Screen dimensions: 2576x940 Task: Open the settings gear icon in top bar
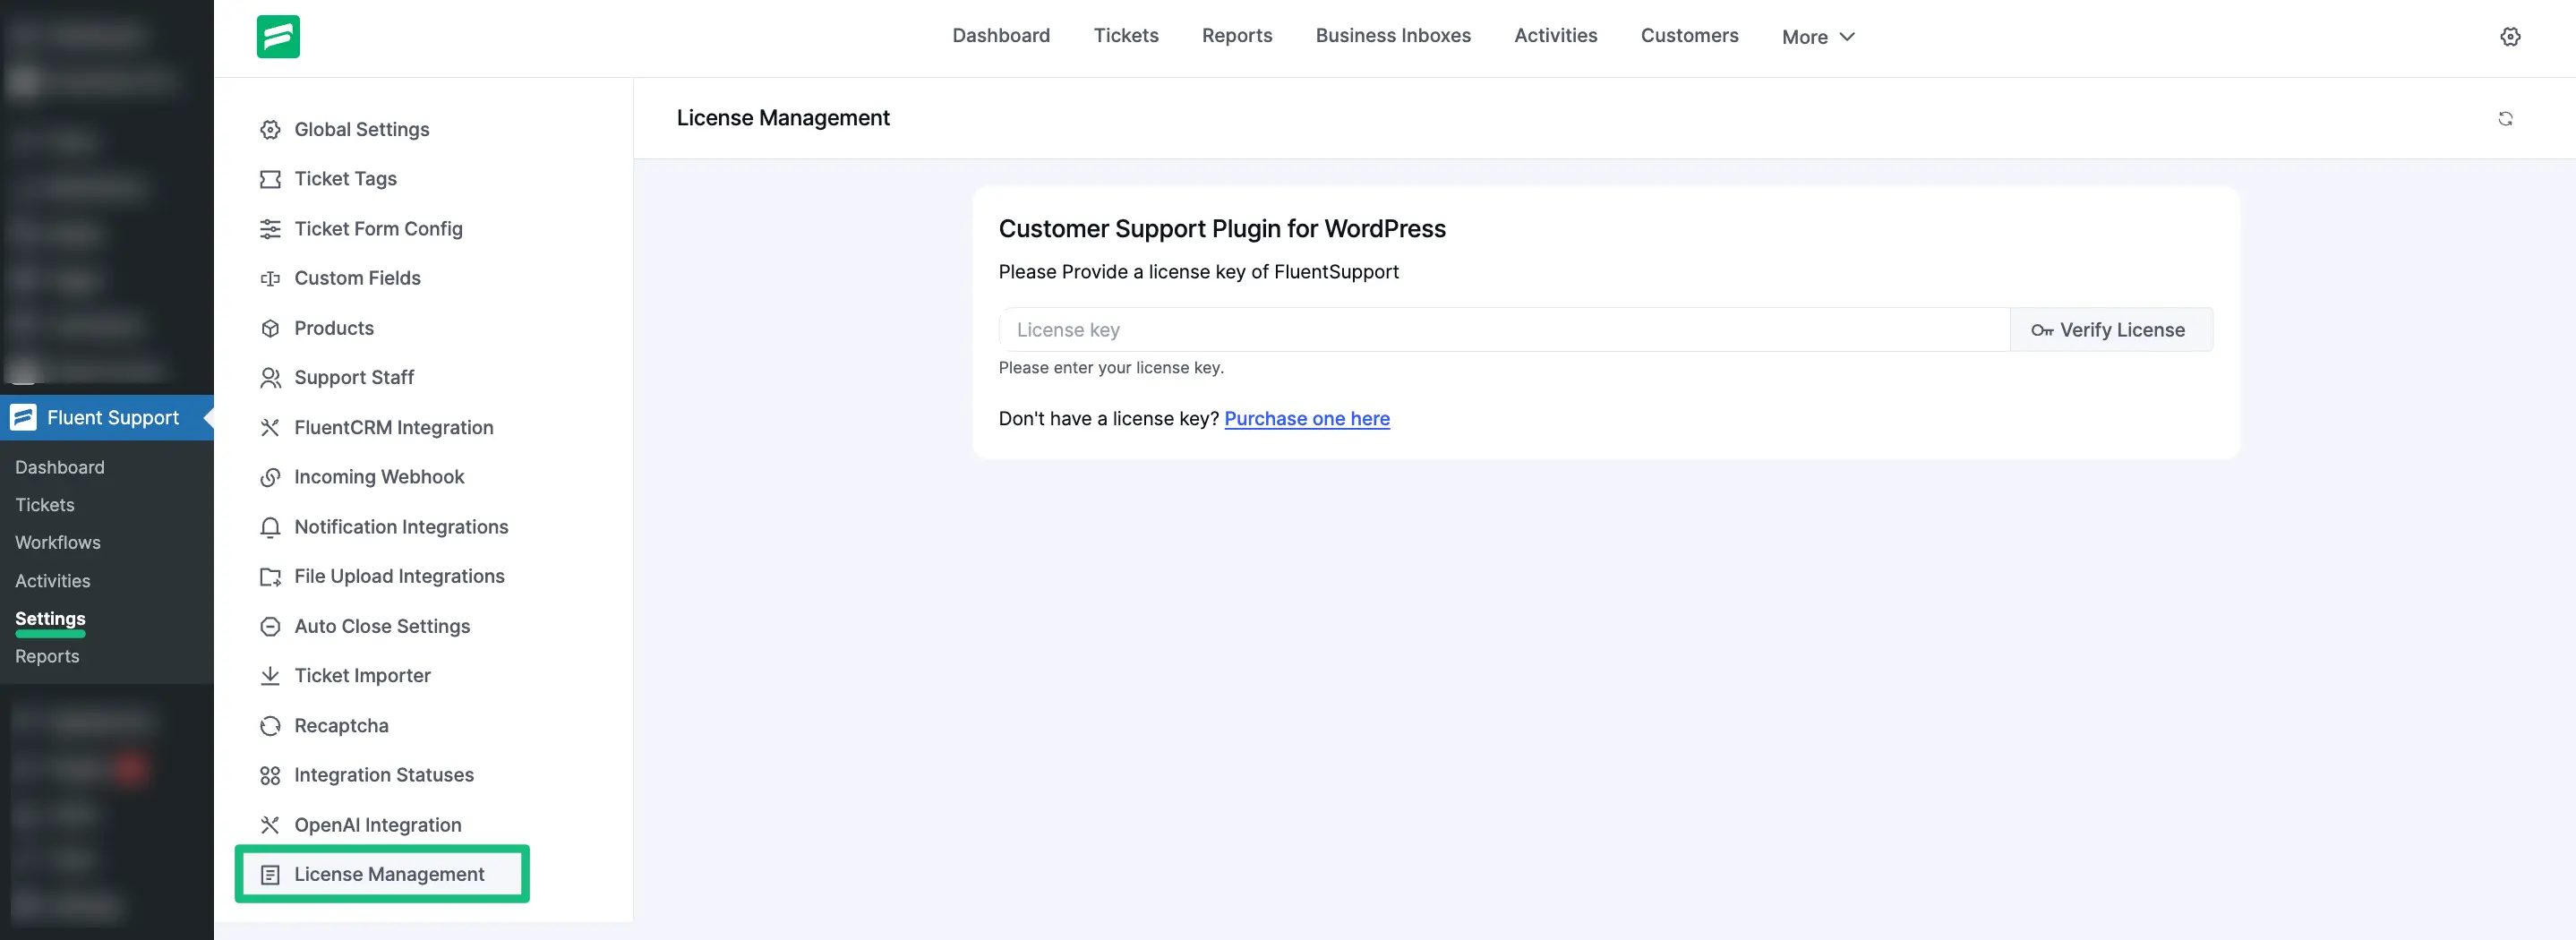[x=2509, y=37]
